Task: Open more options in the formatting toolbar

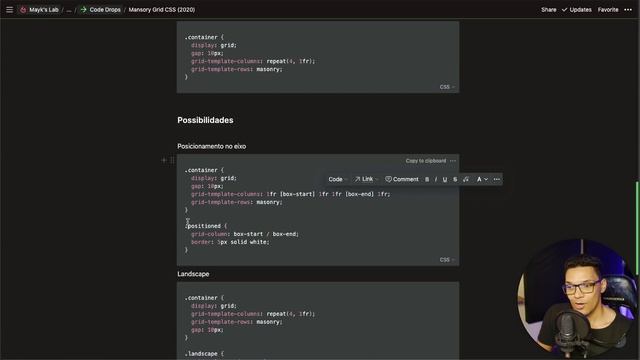Action: coord(497,179)
